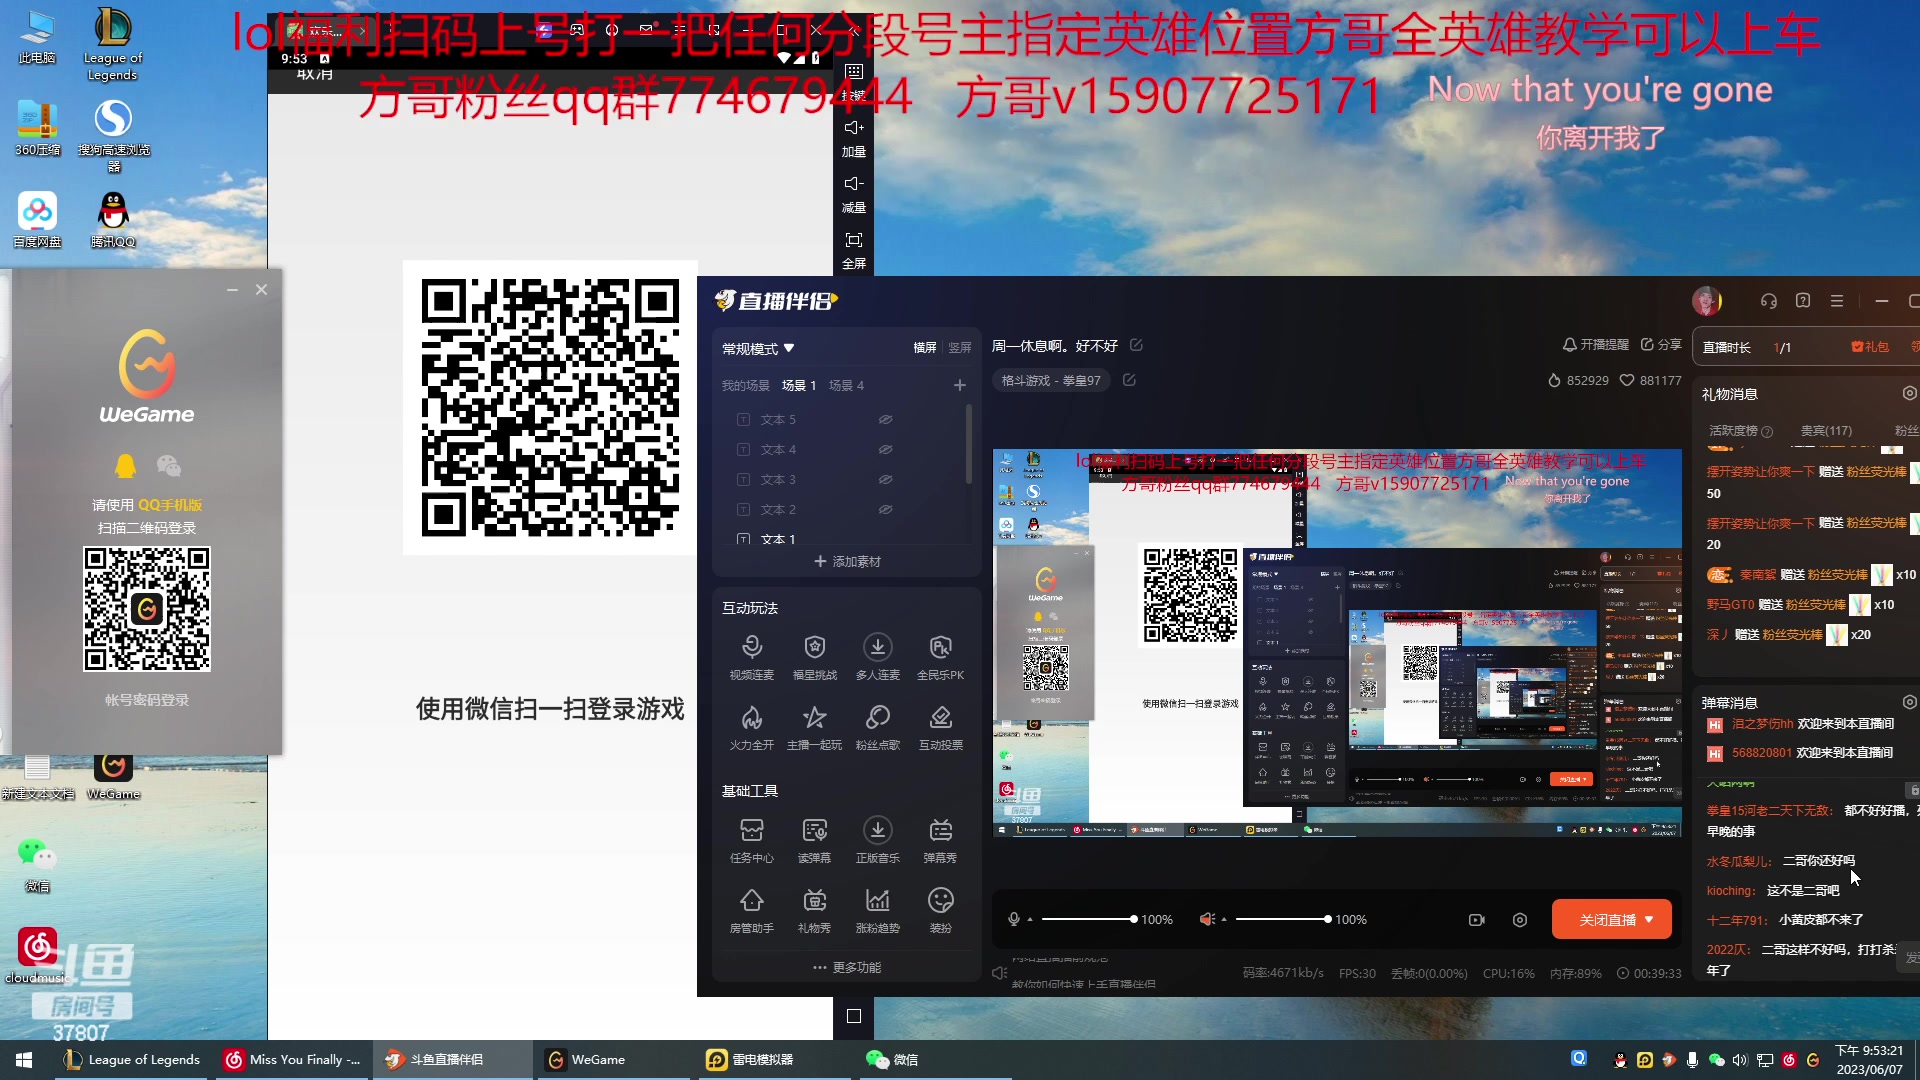Open 房管助手 room manager assistant
The image size is (1920, 1080).
point(752,910)
